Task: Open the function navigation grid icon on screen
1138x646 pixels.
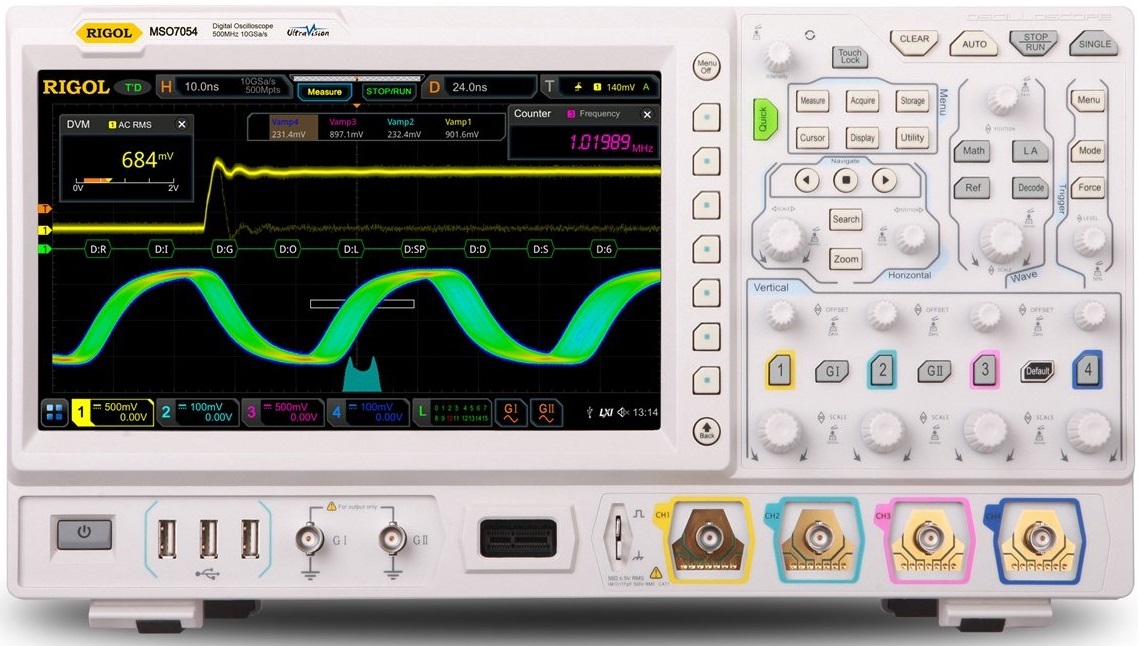Action: tap(54, 412)
